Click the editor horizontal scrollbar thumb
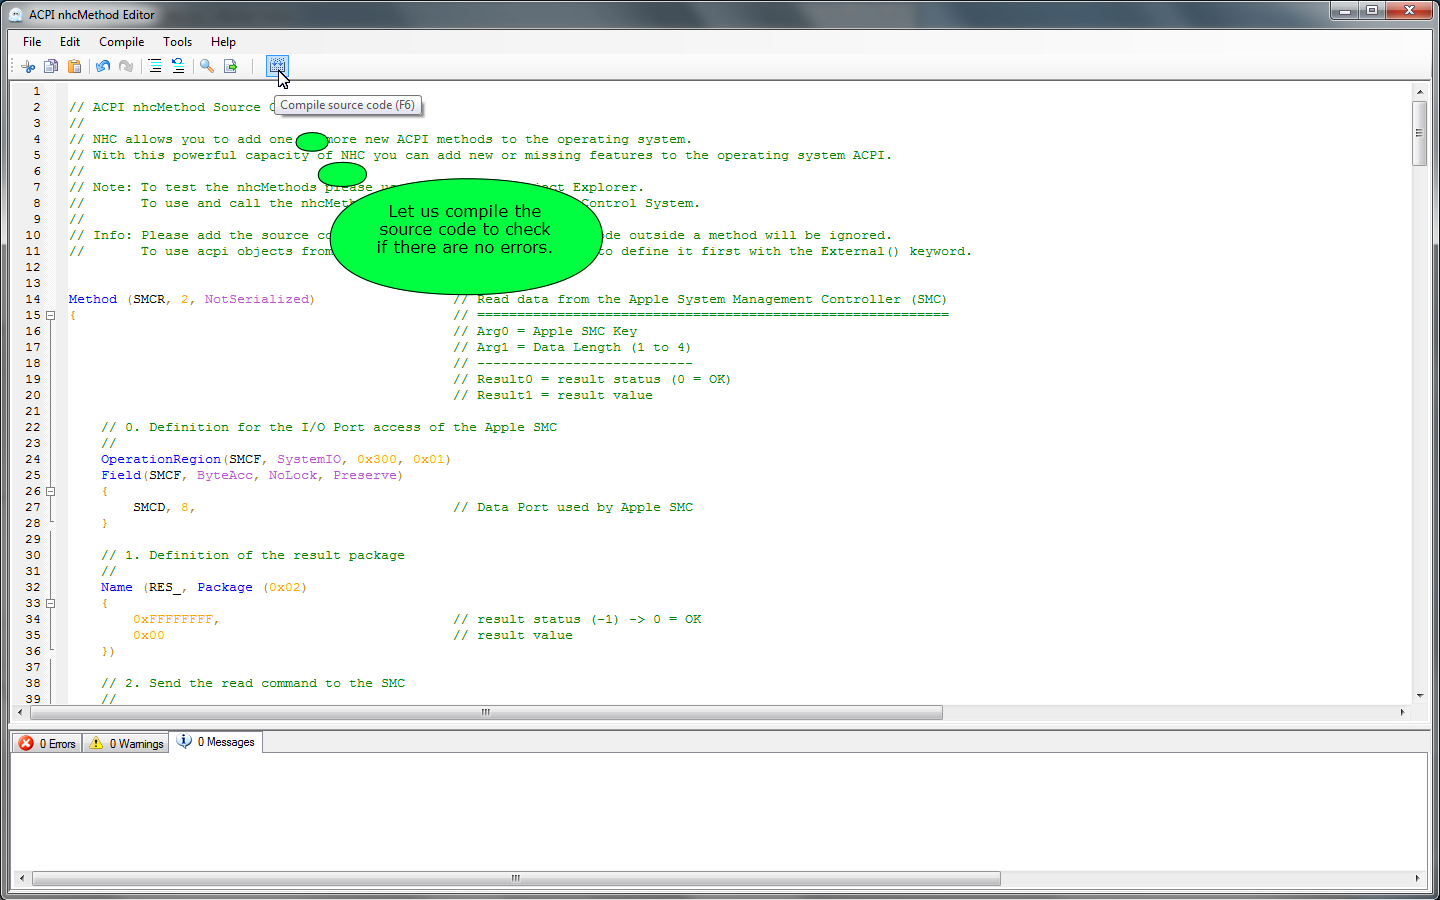The height and width of the screenshot is (900, 1440). point(486,713)
